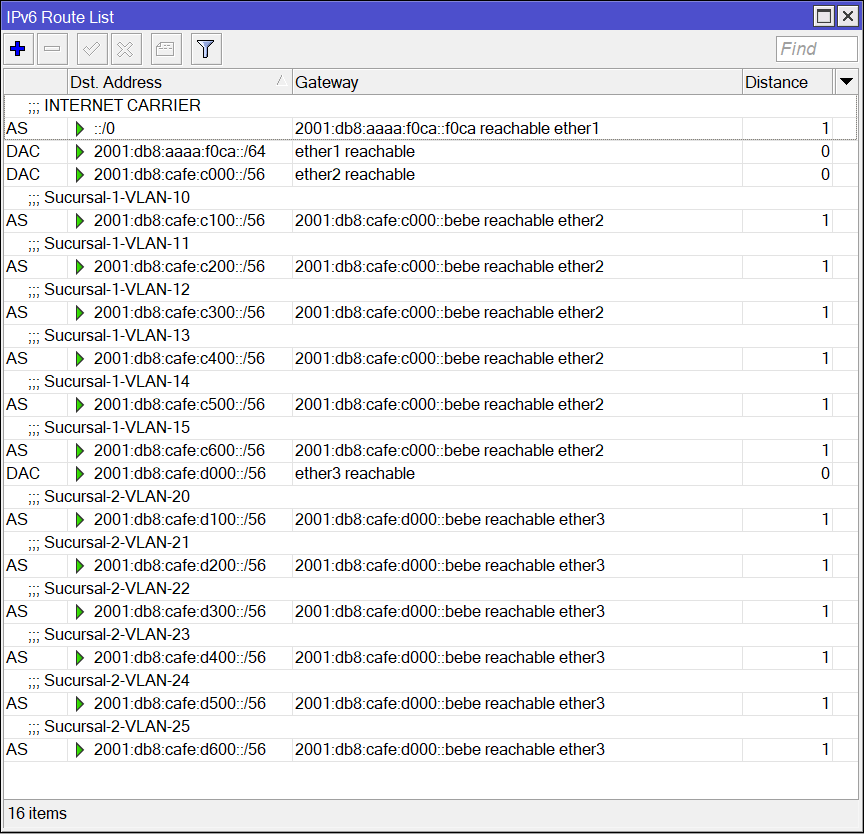The width and height of the screenshot is (864, 834).
Task: Click gateway of route 2001:db8:cafe:d600::/56
Action: point(449,749)
